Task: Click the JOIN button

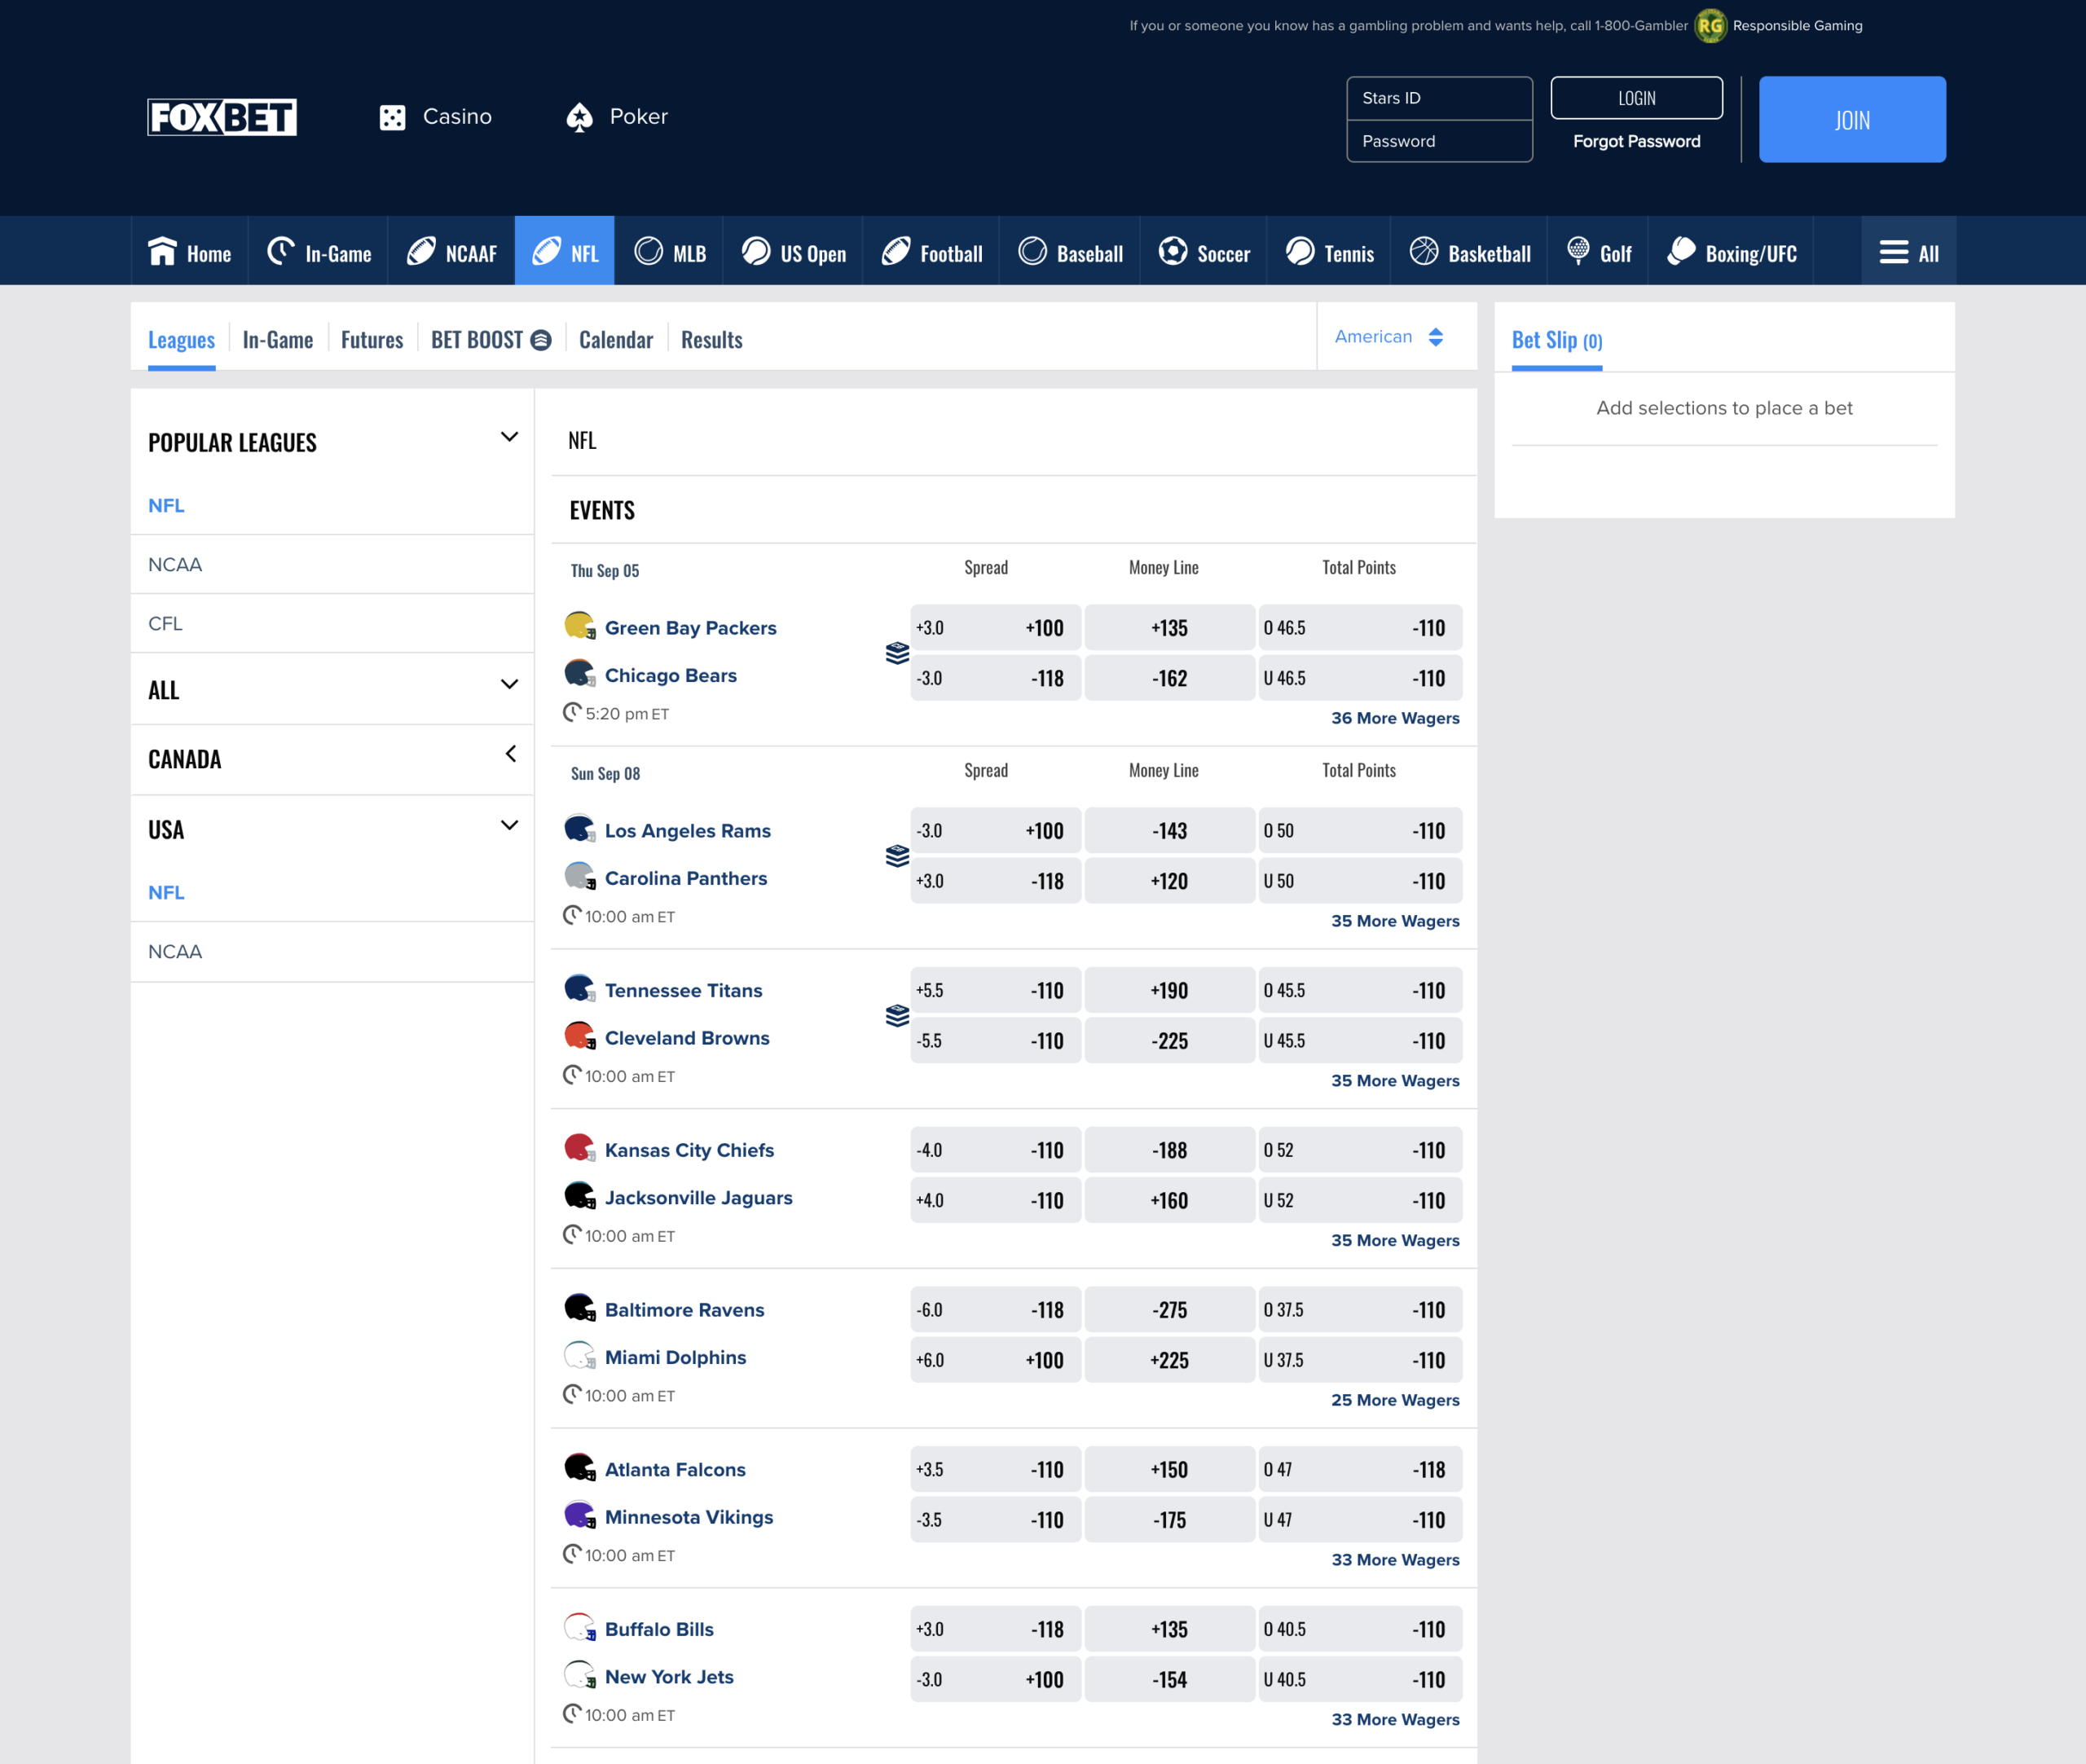Action: 1852,120
